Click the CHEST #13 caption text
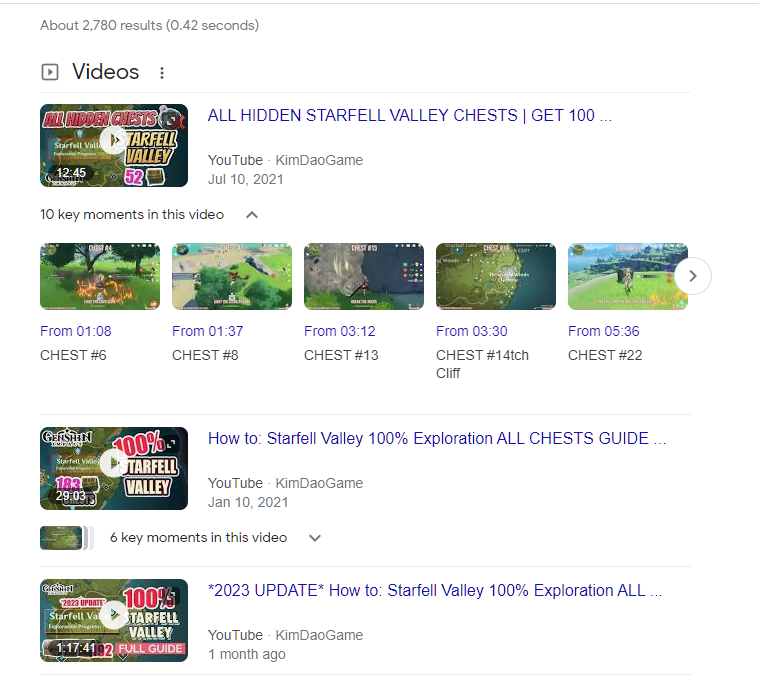 click(341, 355)
